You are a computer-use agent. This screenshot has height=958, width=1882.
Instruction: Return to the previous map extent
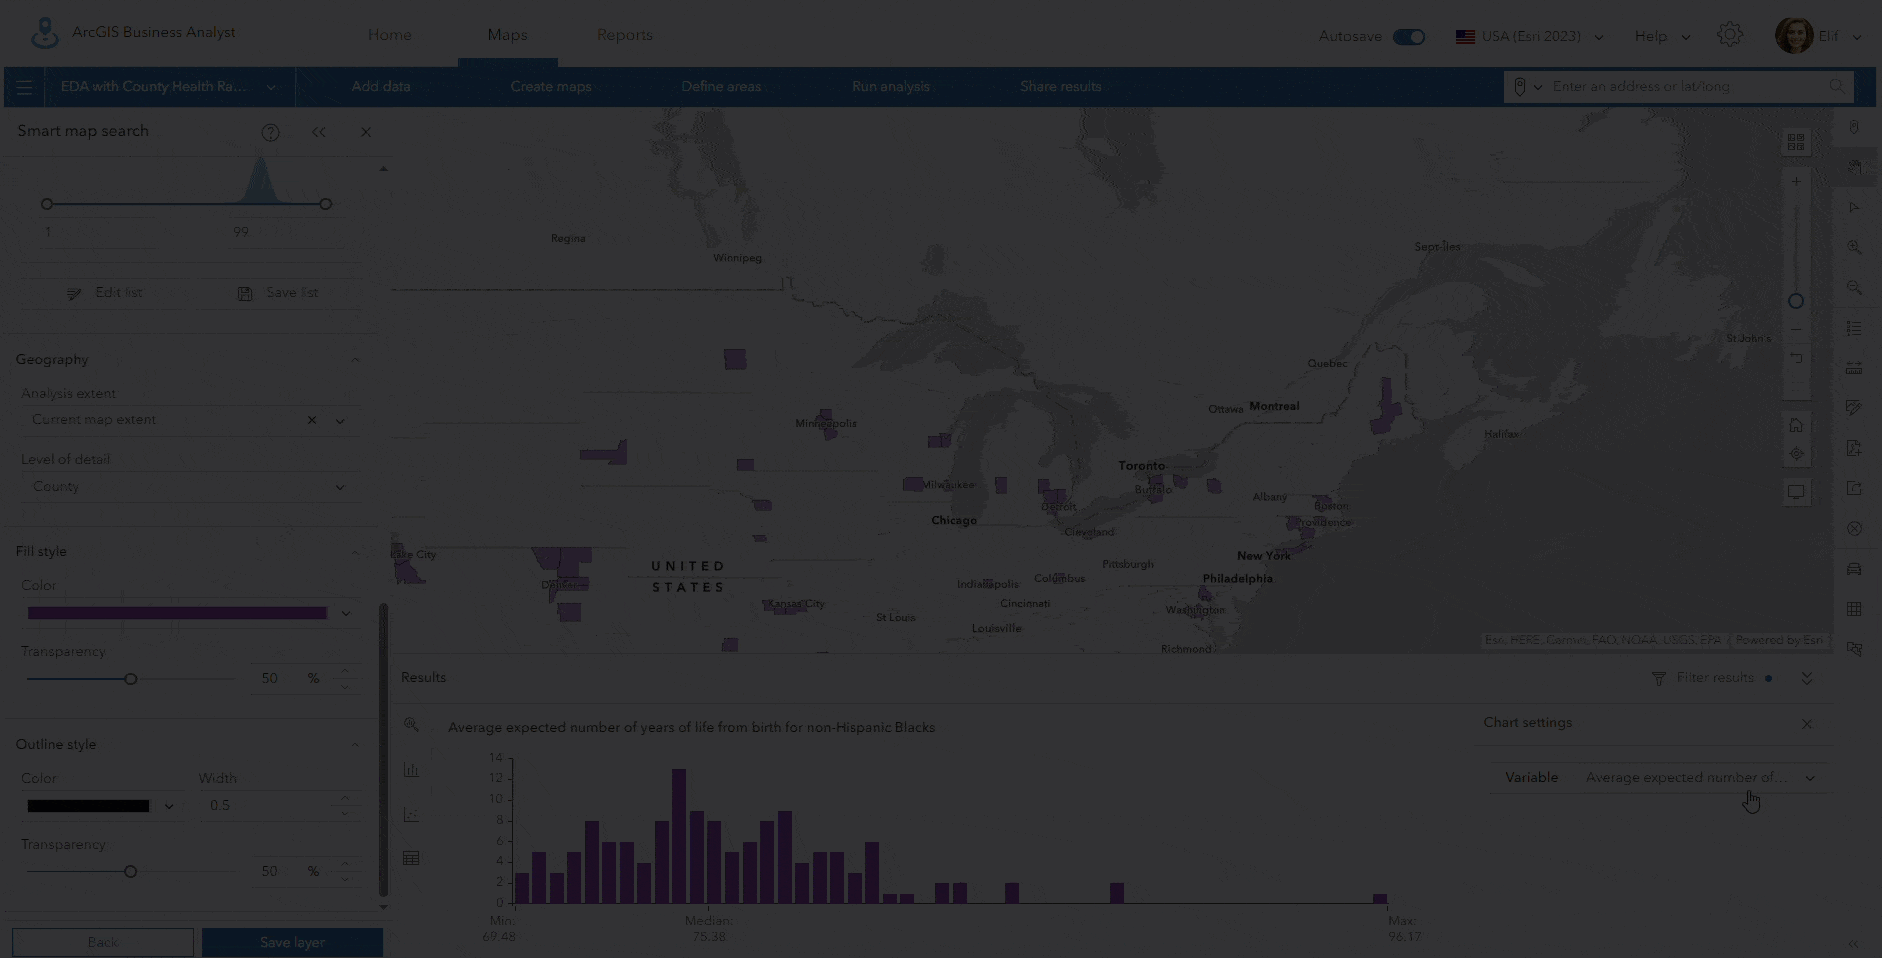click(x=1796, y=358)
